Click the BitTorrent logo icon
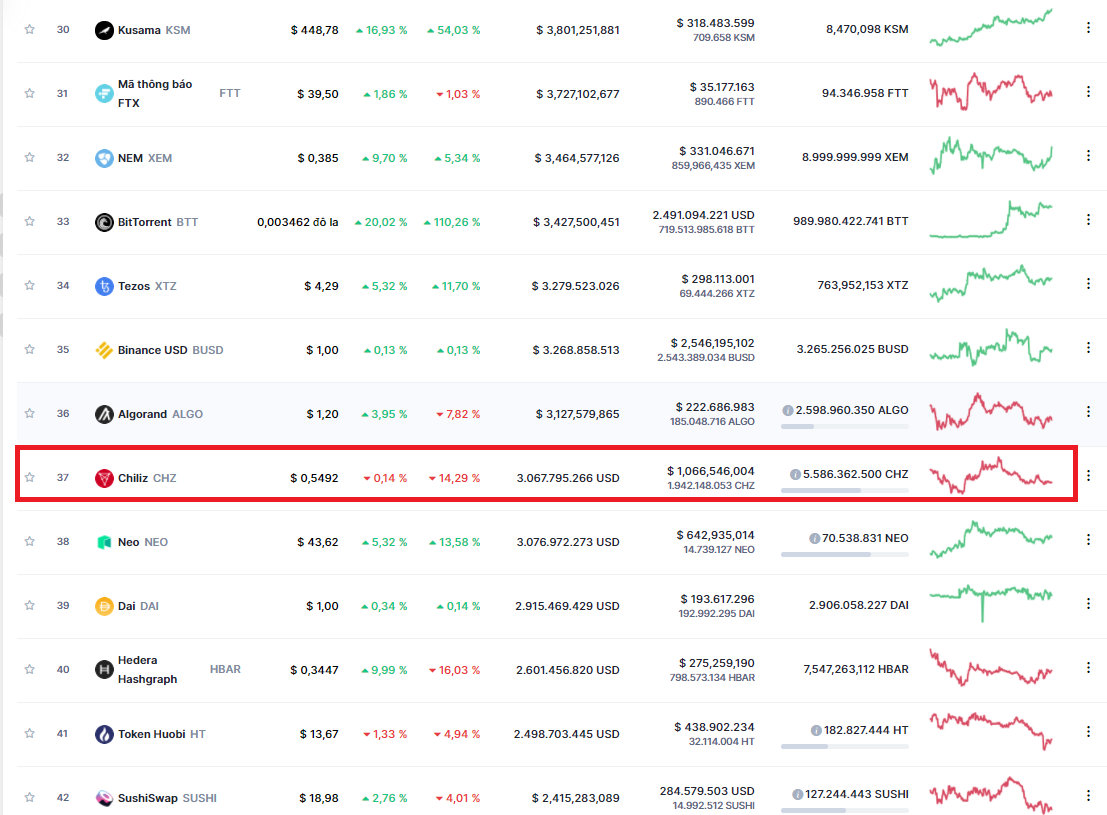Viewport: 1107px width, 815px height. pos(104,222)
